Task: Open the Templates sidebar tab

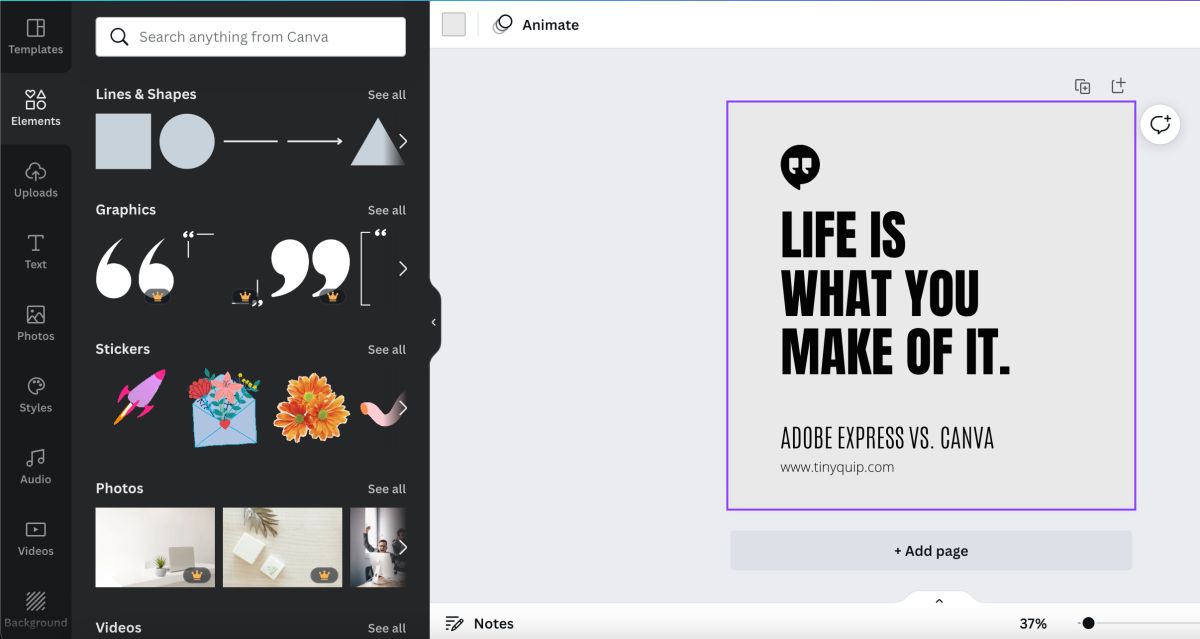Action: 36,37
